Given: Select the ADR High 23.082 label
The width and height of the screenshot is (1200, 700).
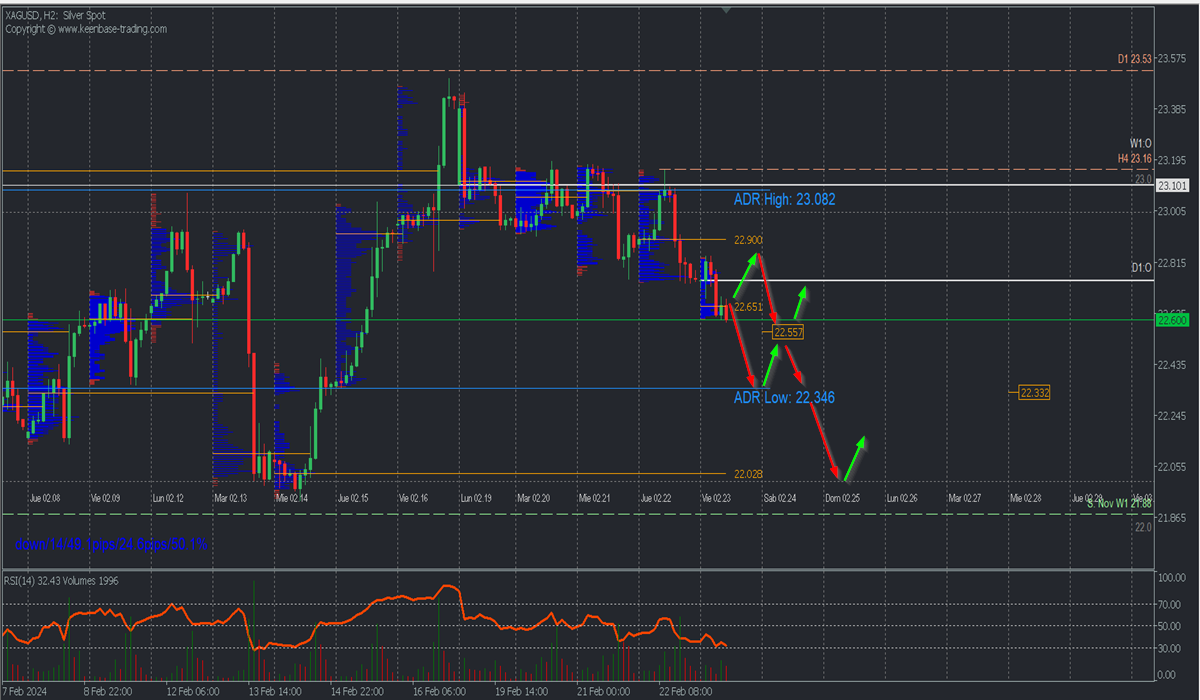Looking at the screenshot, I should [784, 200].
